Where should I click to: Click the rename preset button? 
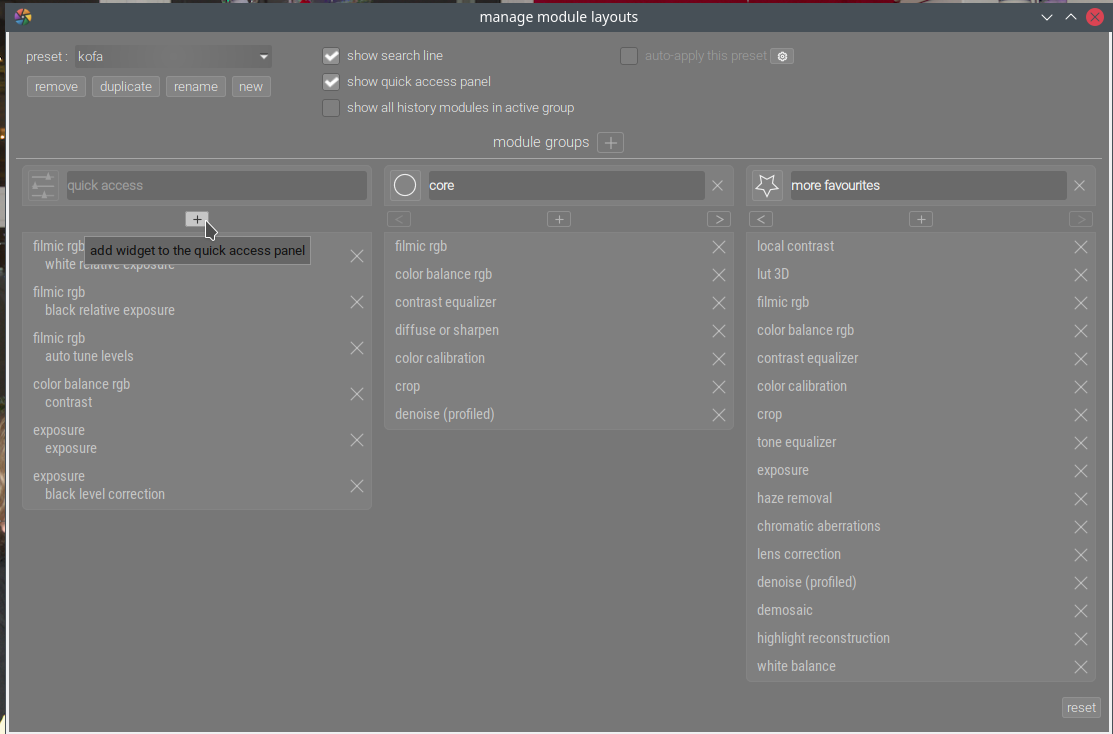click(196, 87)
